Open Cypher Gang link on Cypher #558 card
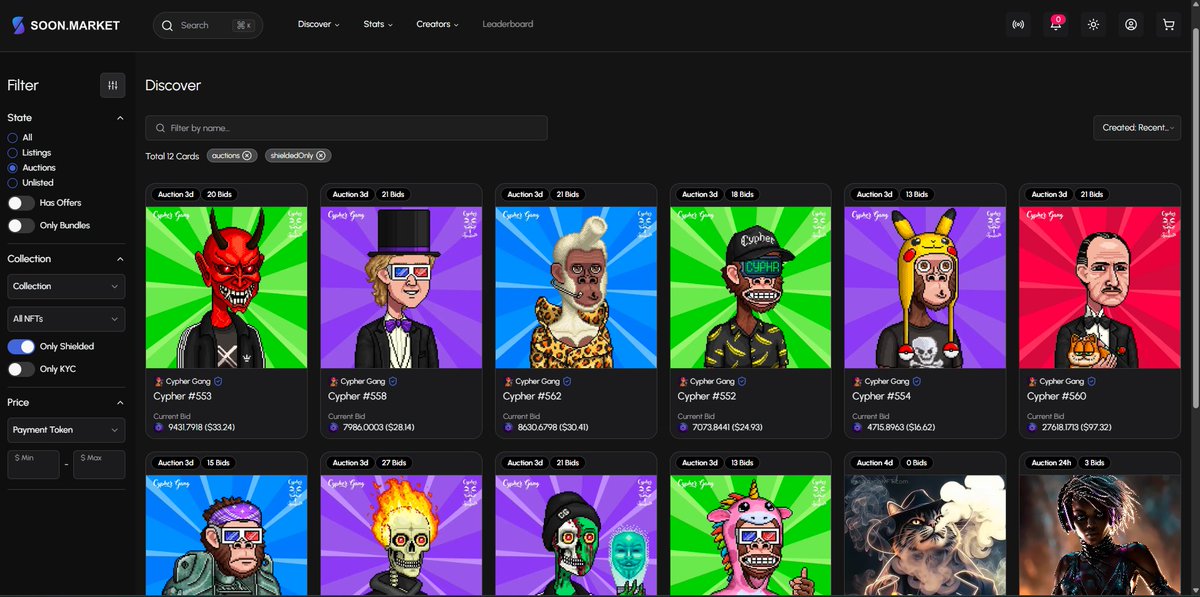Viewport: 1200px width, 597px height. click(362, 381)
